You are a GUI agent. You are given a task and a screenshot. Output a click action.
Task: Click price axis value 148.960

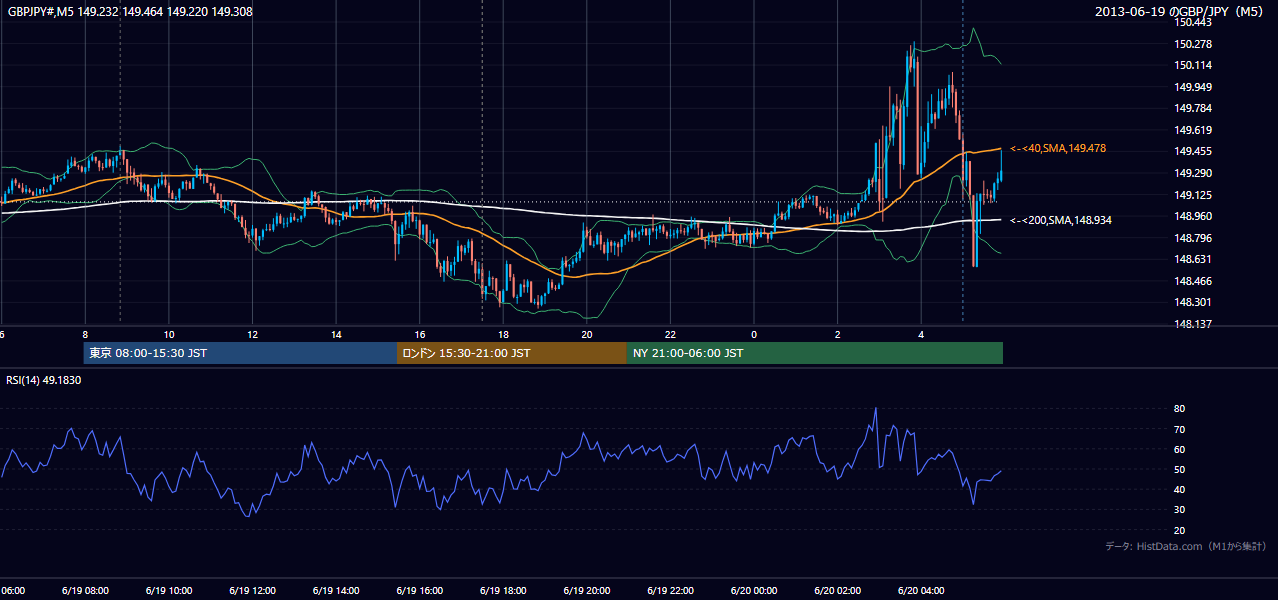1193,216
